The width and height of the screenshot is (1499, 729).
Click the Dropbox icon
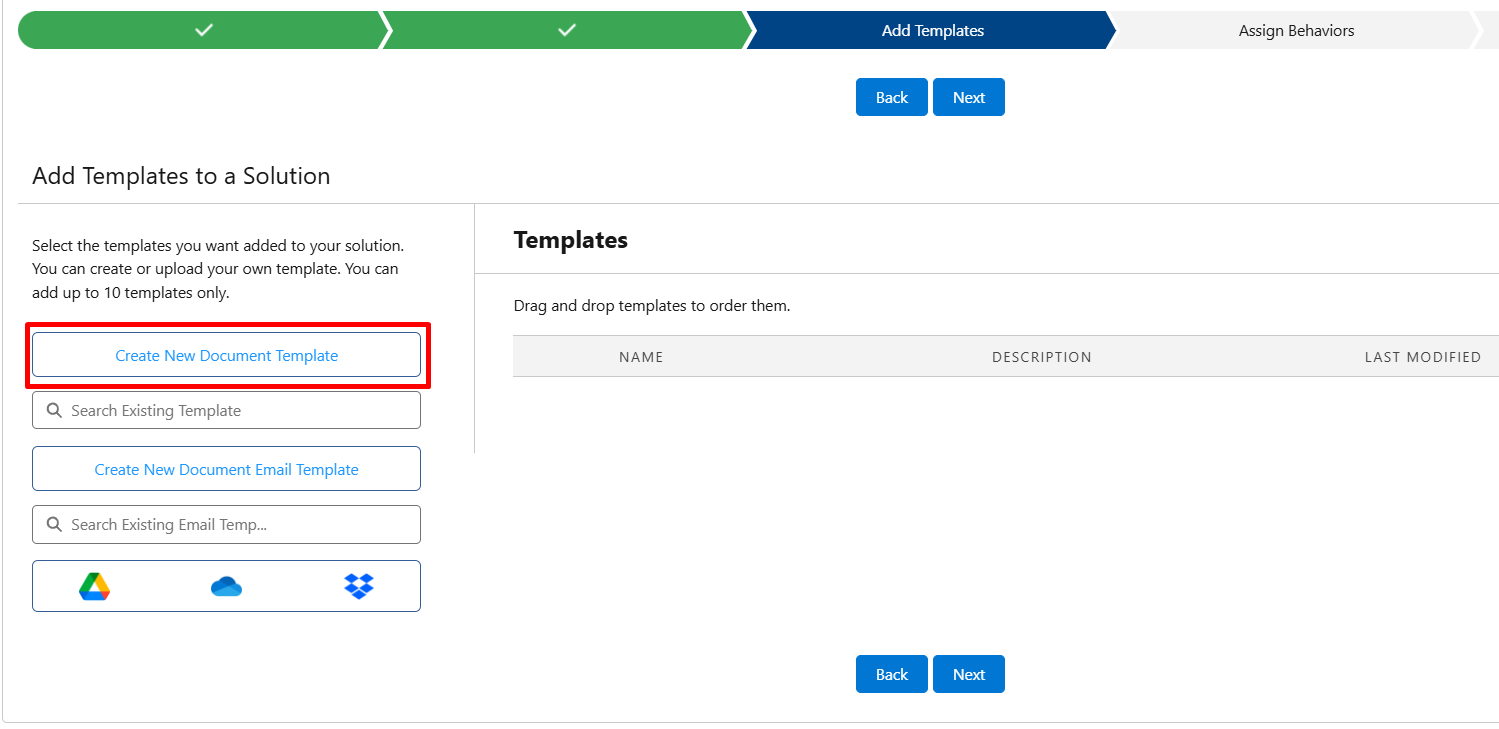358,586
